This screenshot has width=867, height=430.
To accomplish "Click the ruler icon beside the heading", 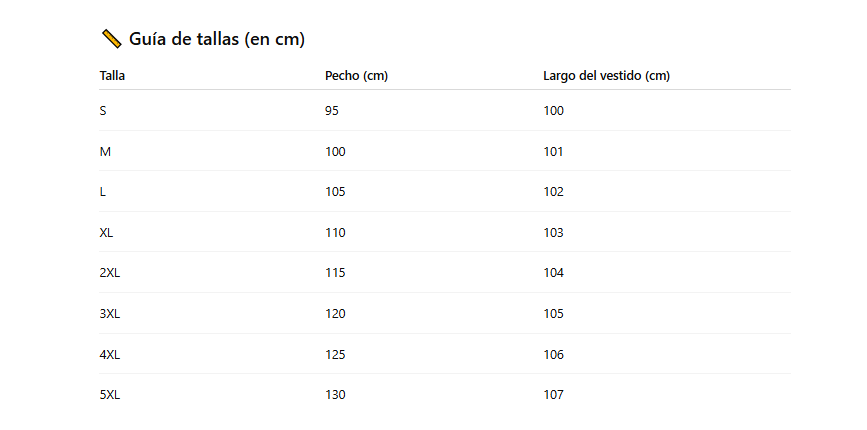I will point(111,39).
